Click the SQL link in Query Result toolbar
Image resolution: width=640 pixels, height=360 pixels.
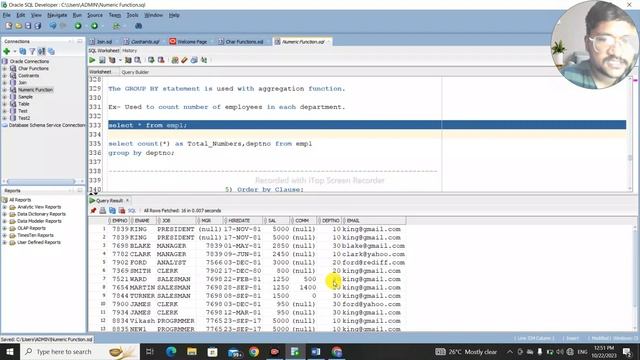click(x=131, y=211)
